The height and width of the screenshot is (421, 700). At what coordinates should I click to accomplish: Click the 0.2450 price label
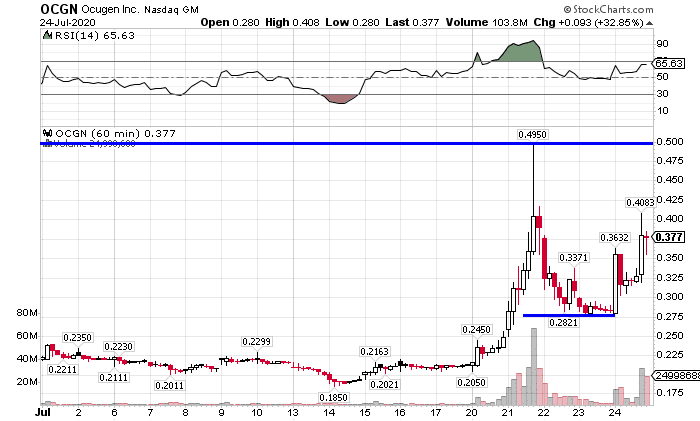coord(476,329)
